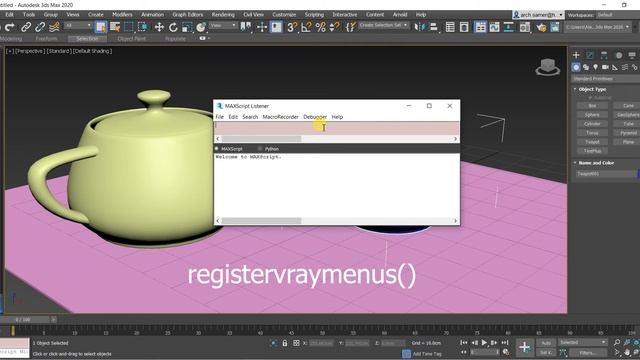
Task: Click the Play Animation button
Action: [484, 343]
